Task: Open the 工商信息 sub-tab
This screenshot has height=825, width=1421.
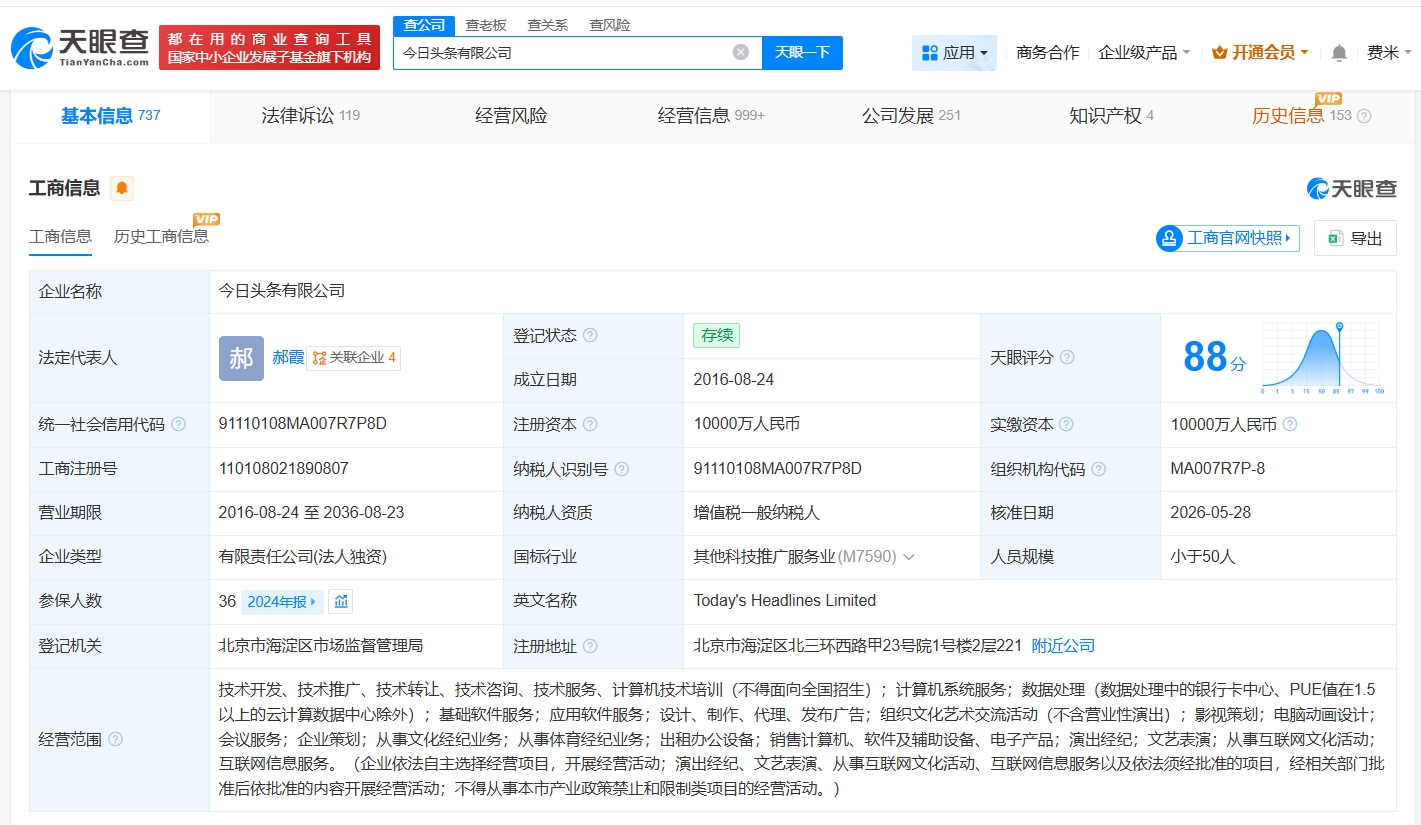Action: (x=60, y=237)
